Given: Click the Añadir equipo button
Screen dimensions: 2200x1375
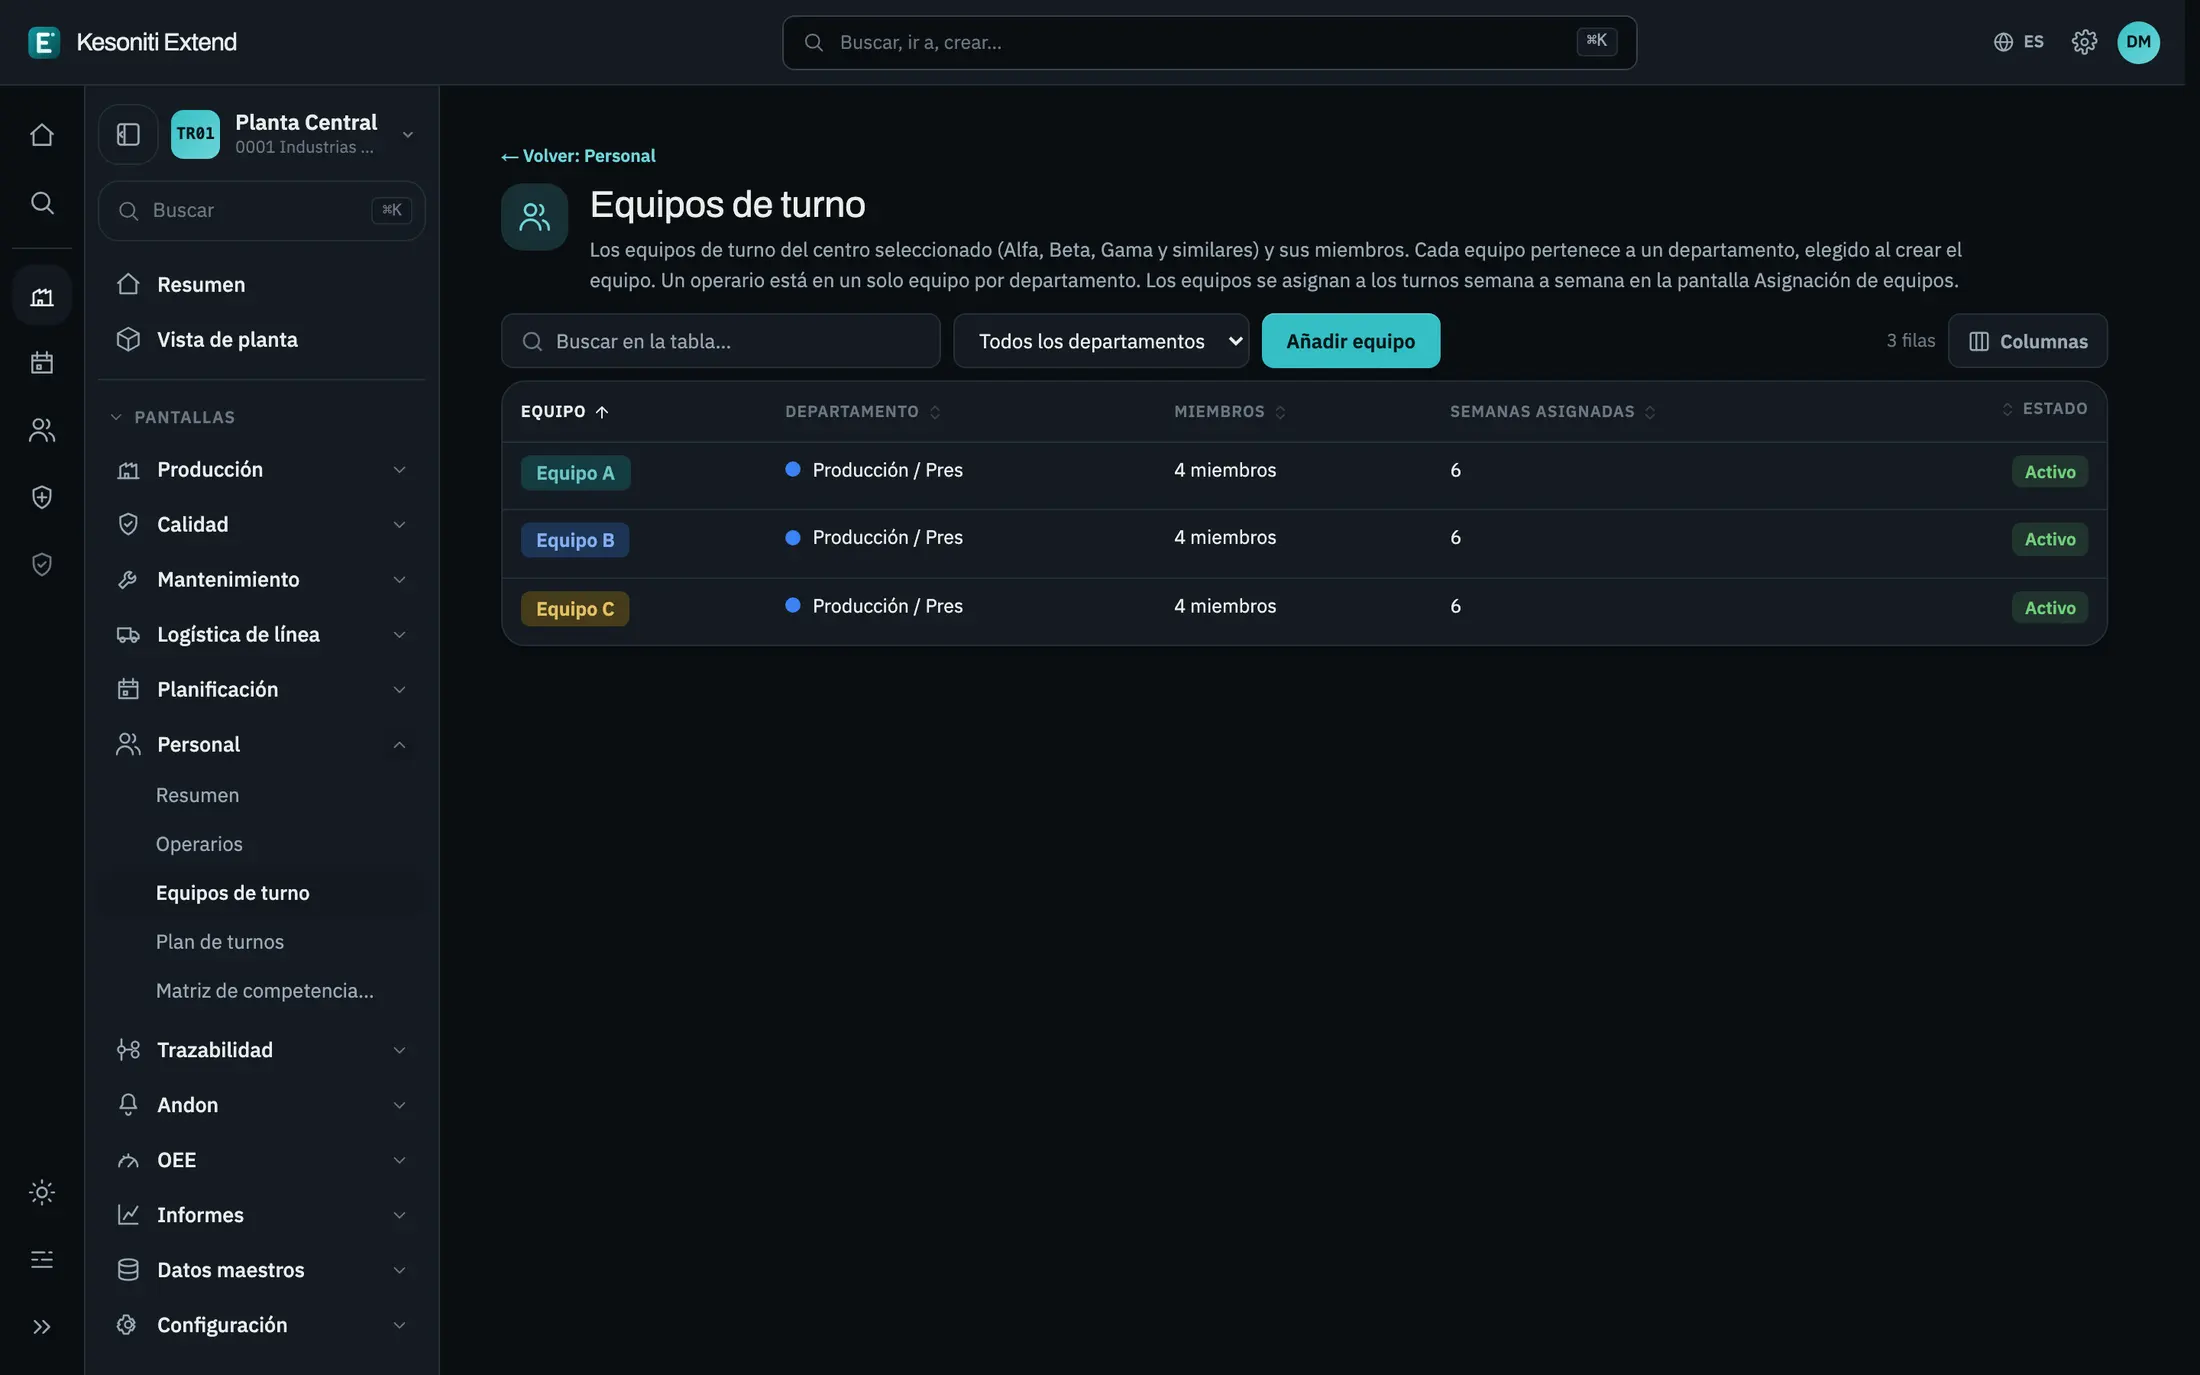Looking at the screenshot, I should point(1350,341).
